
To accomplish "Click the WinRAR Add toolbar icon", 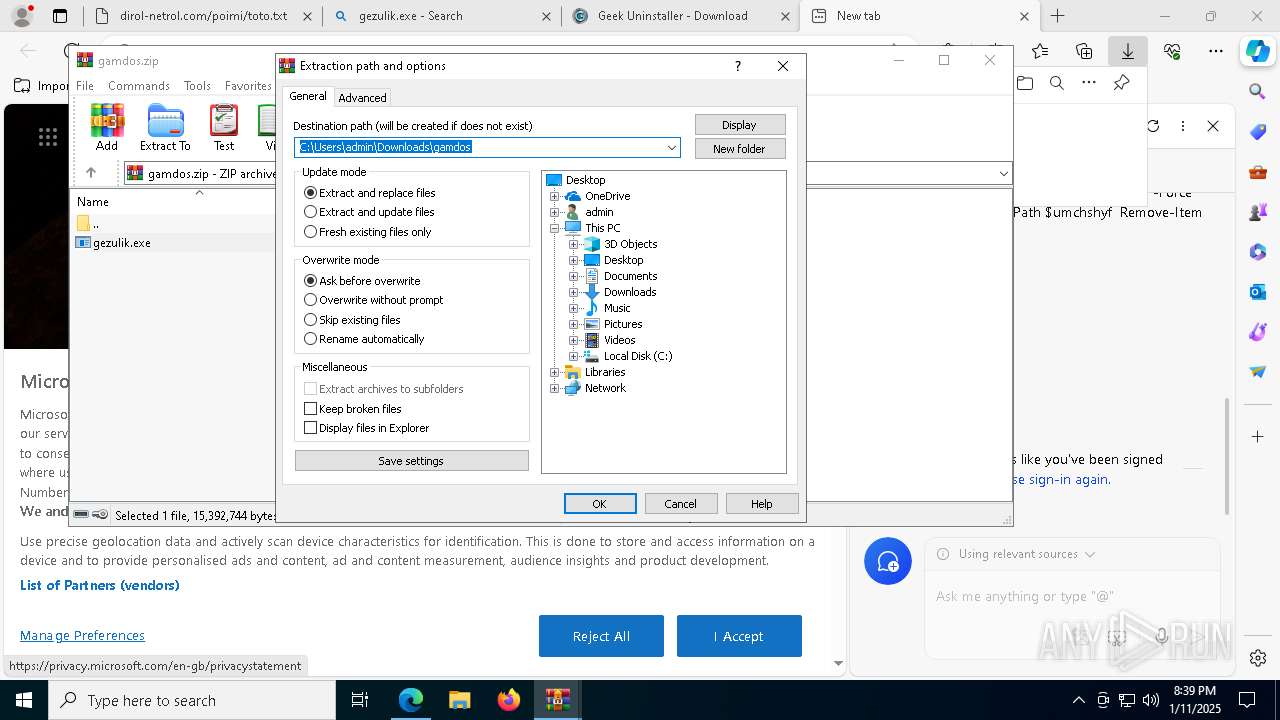I will (x=107, y=127).
